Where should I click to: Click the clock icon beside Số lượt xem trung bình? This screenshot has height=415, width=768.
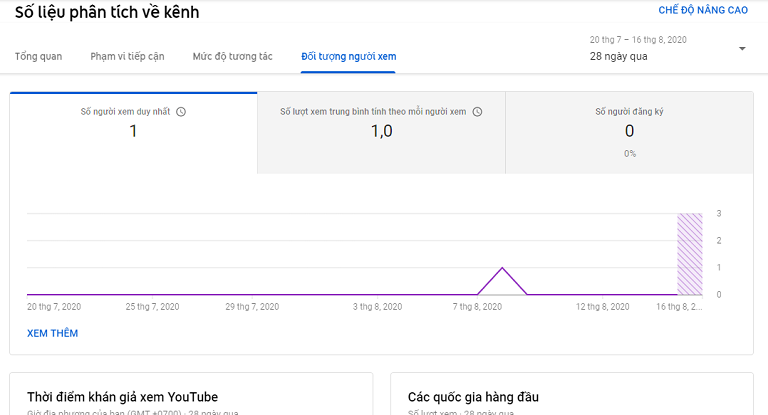(477, 112)
